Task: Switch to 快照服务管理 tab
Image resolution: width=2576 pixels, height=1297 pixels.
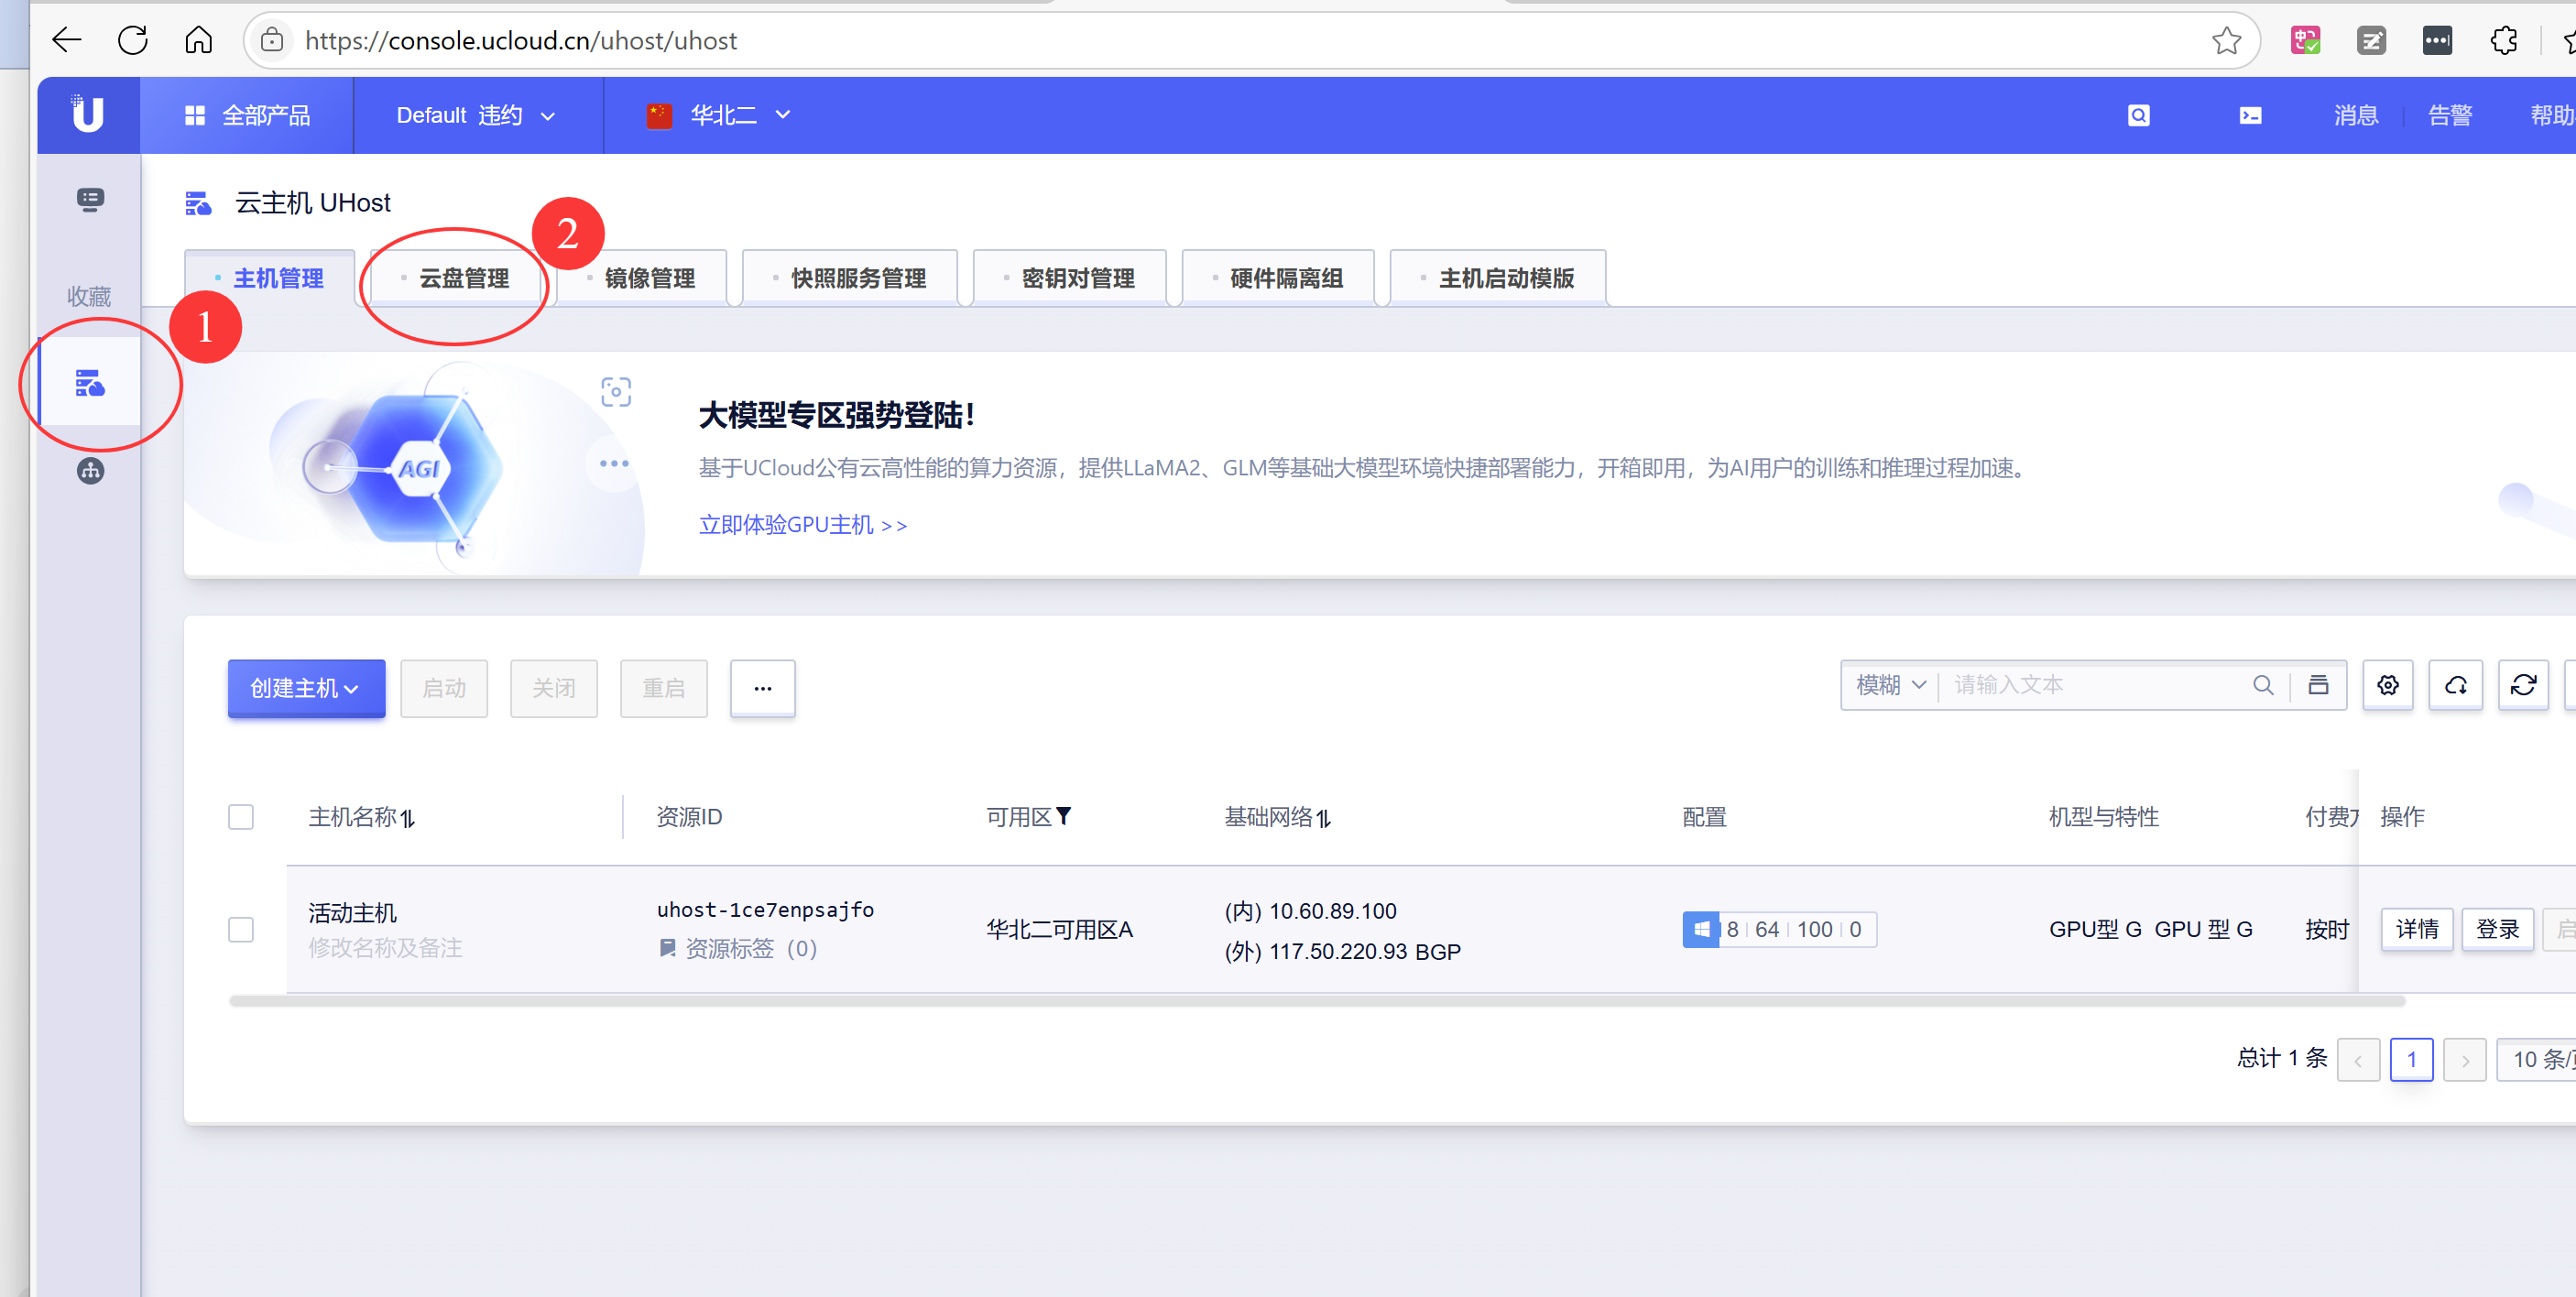Action: pyautogui.click(x=850, y=278)
